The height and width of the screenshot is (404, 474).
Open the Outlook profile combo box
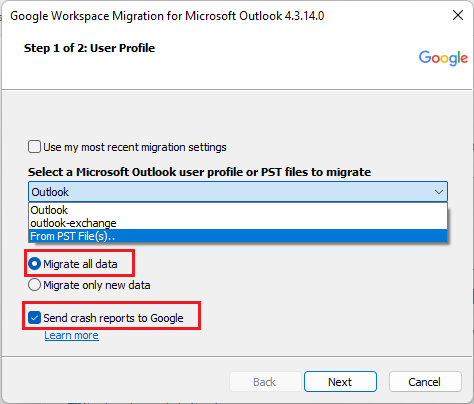[238, 192]
